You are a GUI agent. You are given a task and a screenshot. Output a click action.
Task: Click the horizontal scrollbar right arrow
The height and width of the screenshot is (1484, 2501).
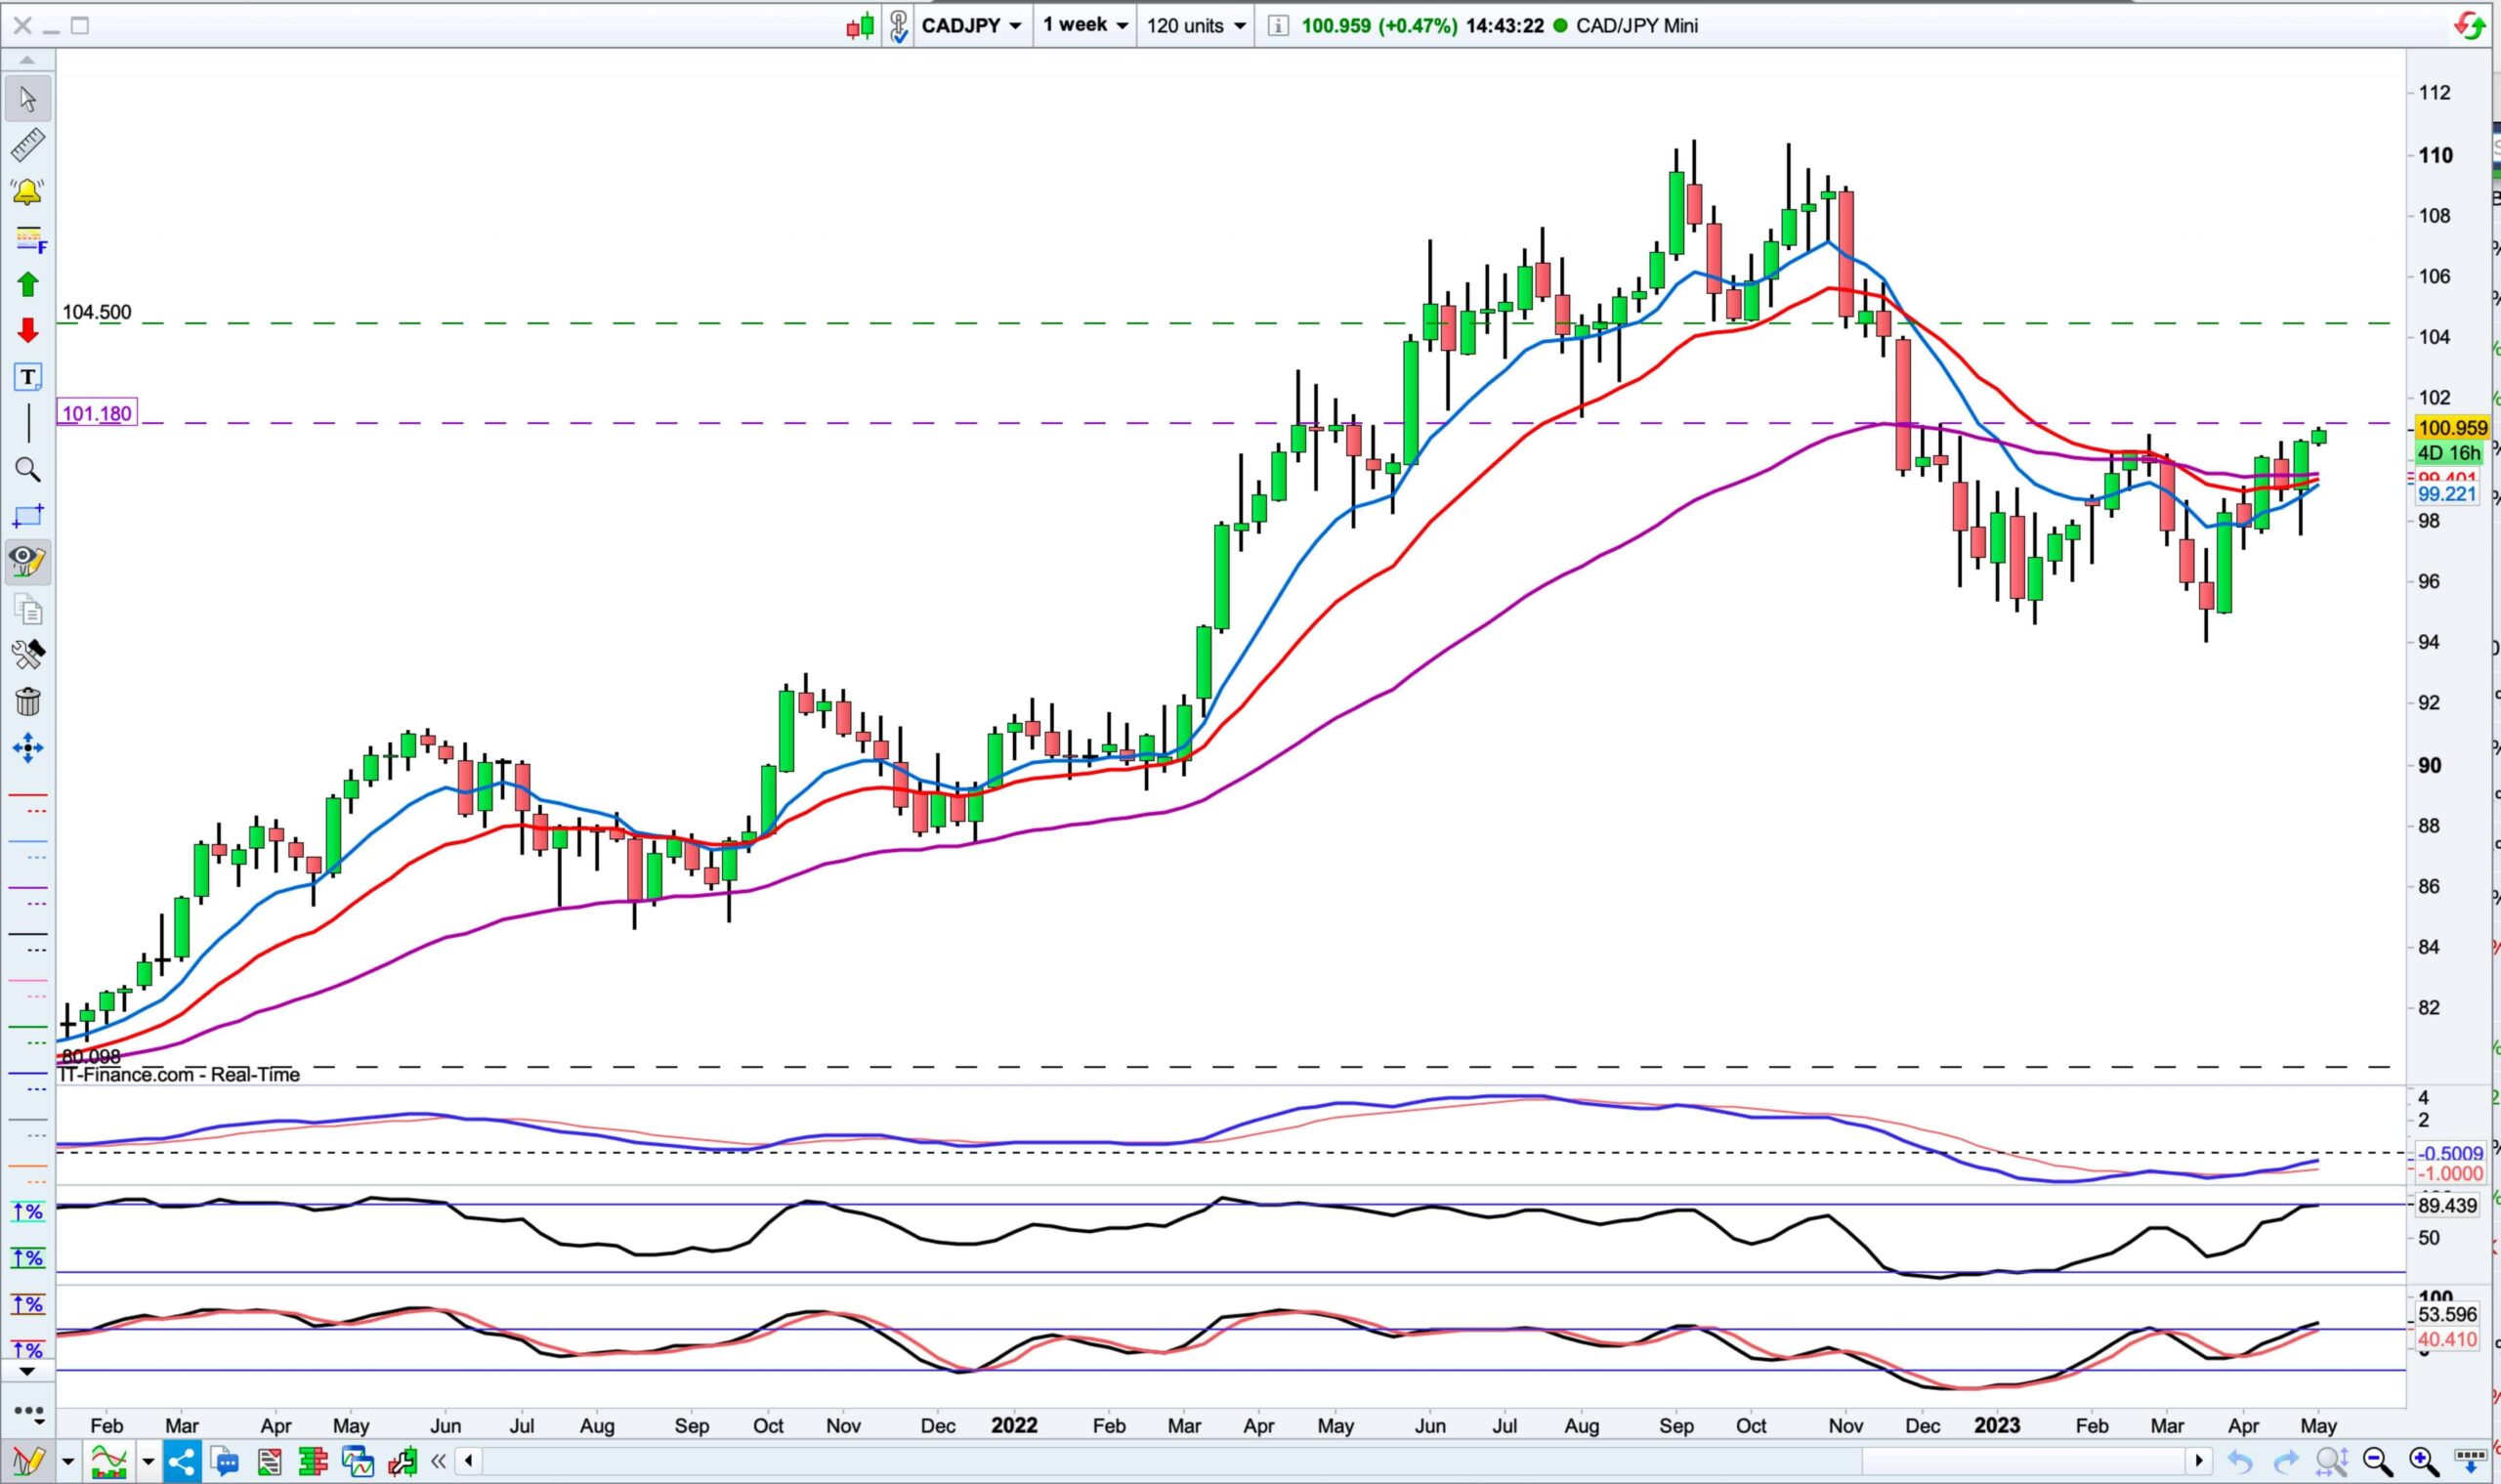[x=2199, y=1461]
